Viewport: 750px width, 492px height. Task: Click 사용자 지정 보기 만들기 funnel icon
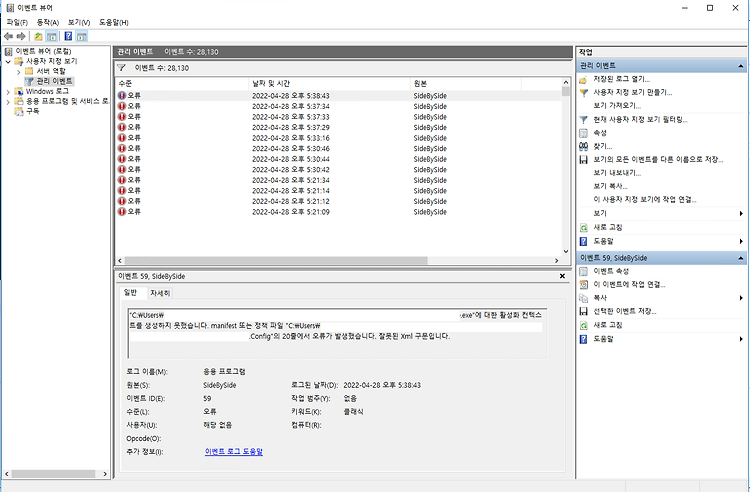(583, 93)
